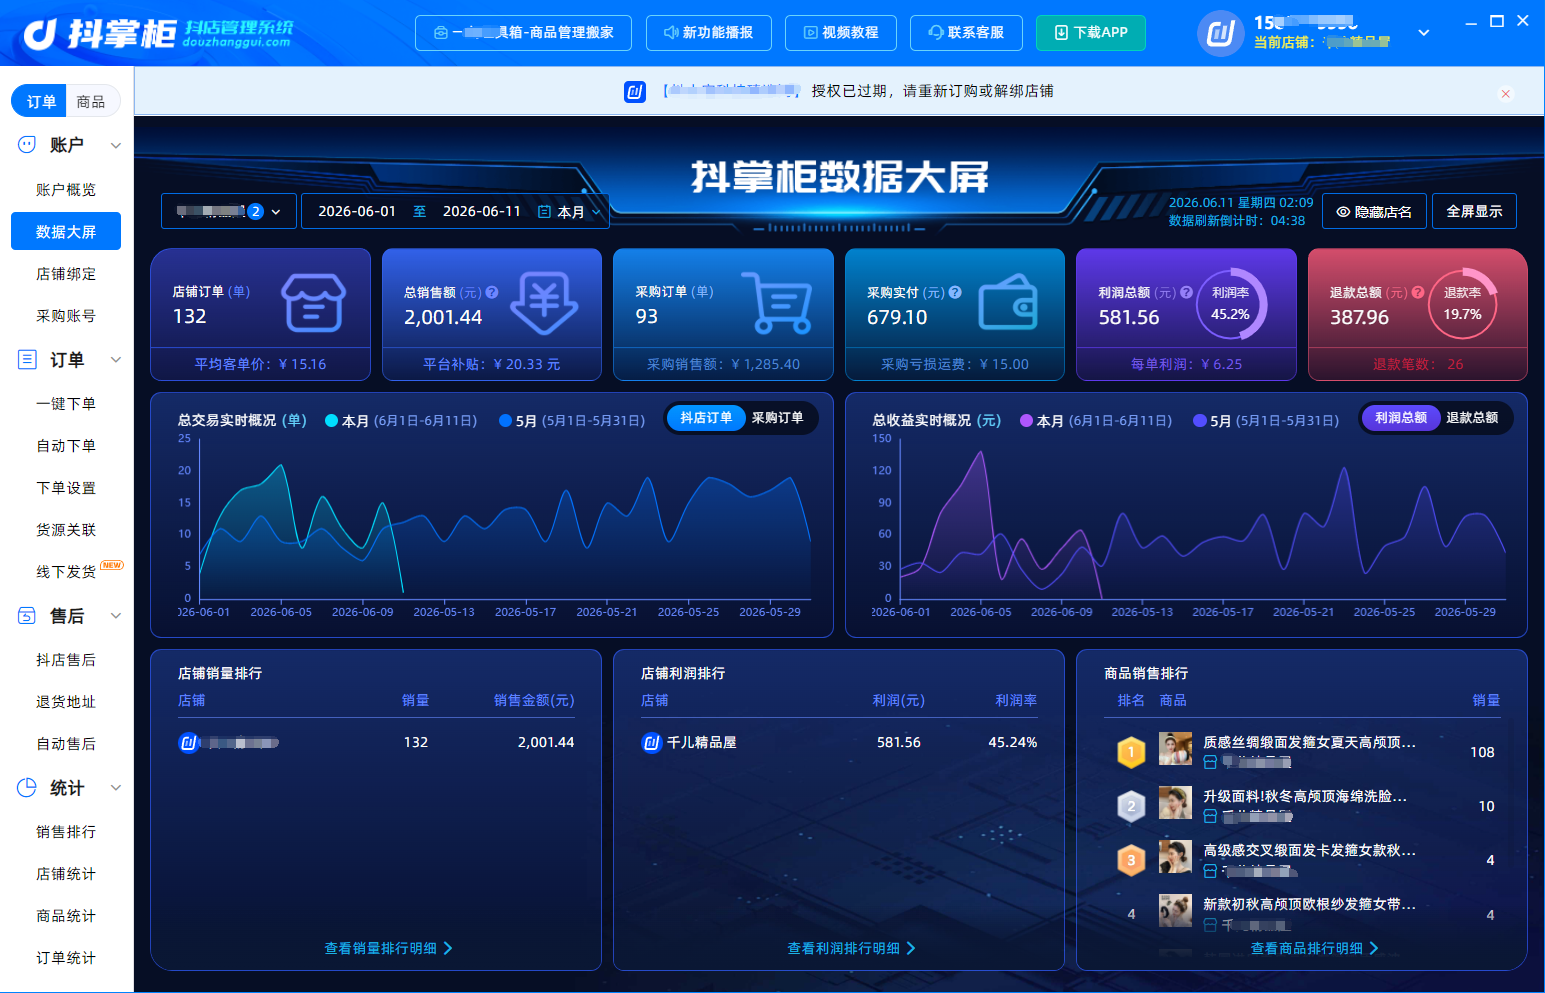Toggle 5月 series in 总收益实时概况 legend
Screen dimensions: 1545x993
pyautogui.click(x=1266, y=421)
